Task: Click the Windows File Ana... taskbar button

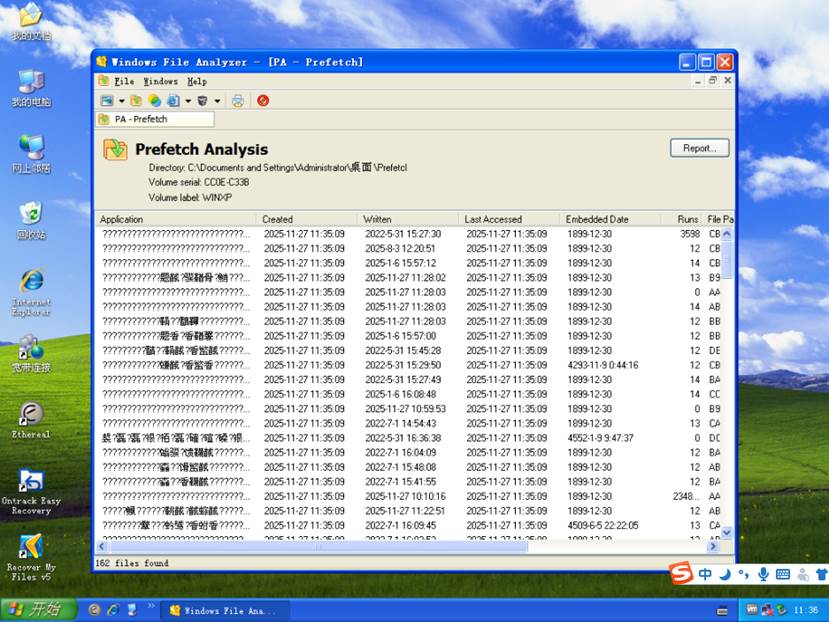Action: pos(224,610)
